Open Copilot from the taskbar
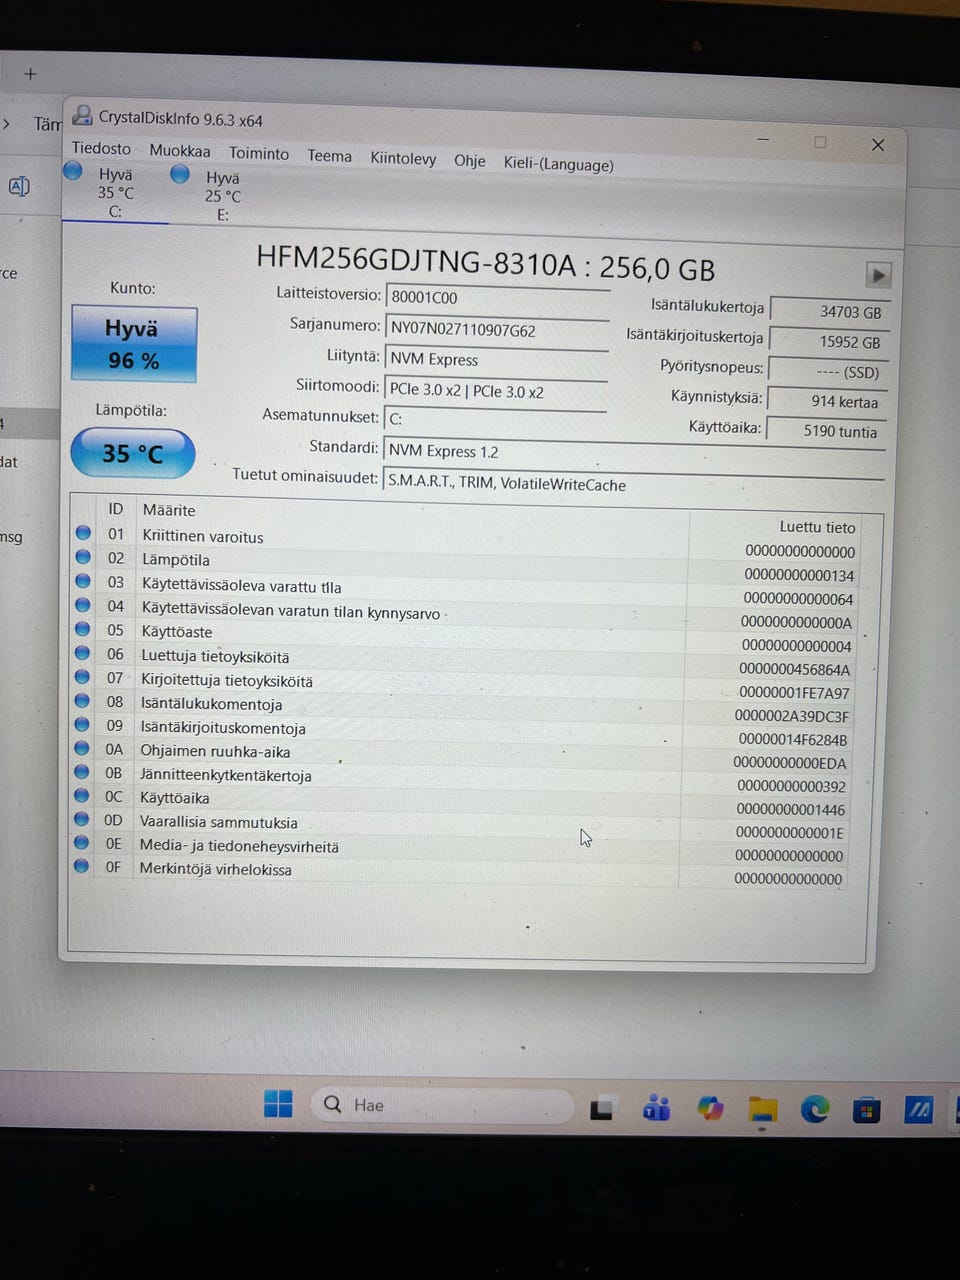Screen dimensions: 960x1280 click(x=710, y=1108)
